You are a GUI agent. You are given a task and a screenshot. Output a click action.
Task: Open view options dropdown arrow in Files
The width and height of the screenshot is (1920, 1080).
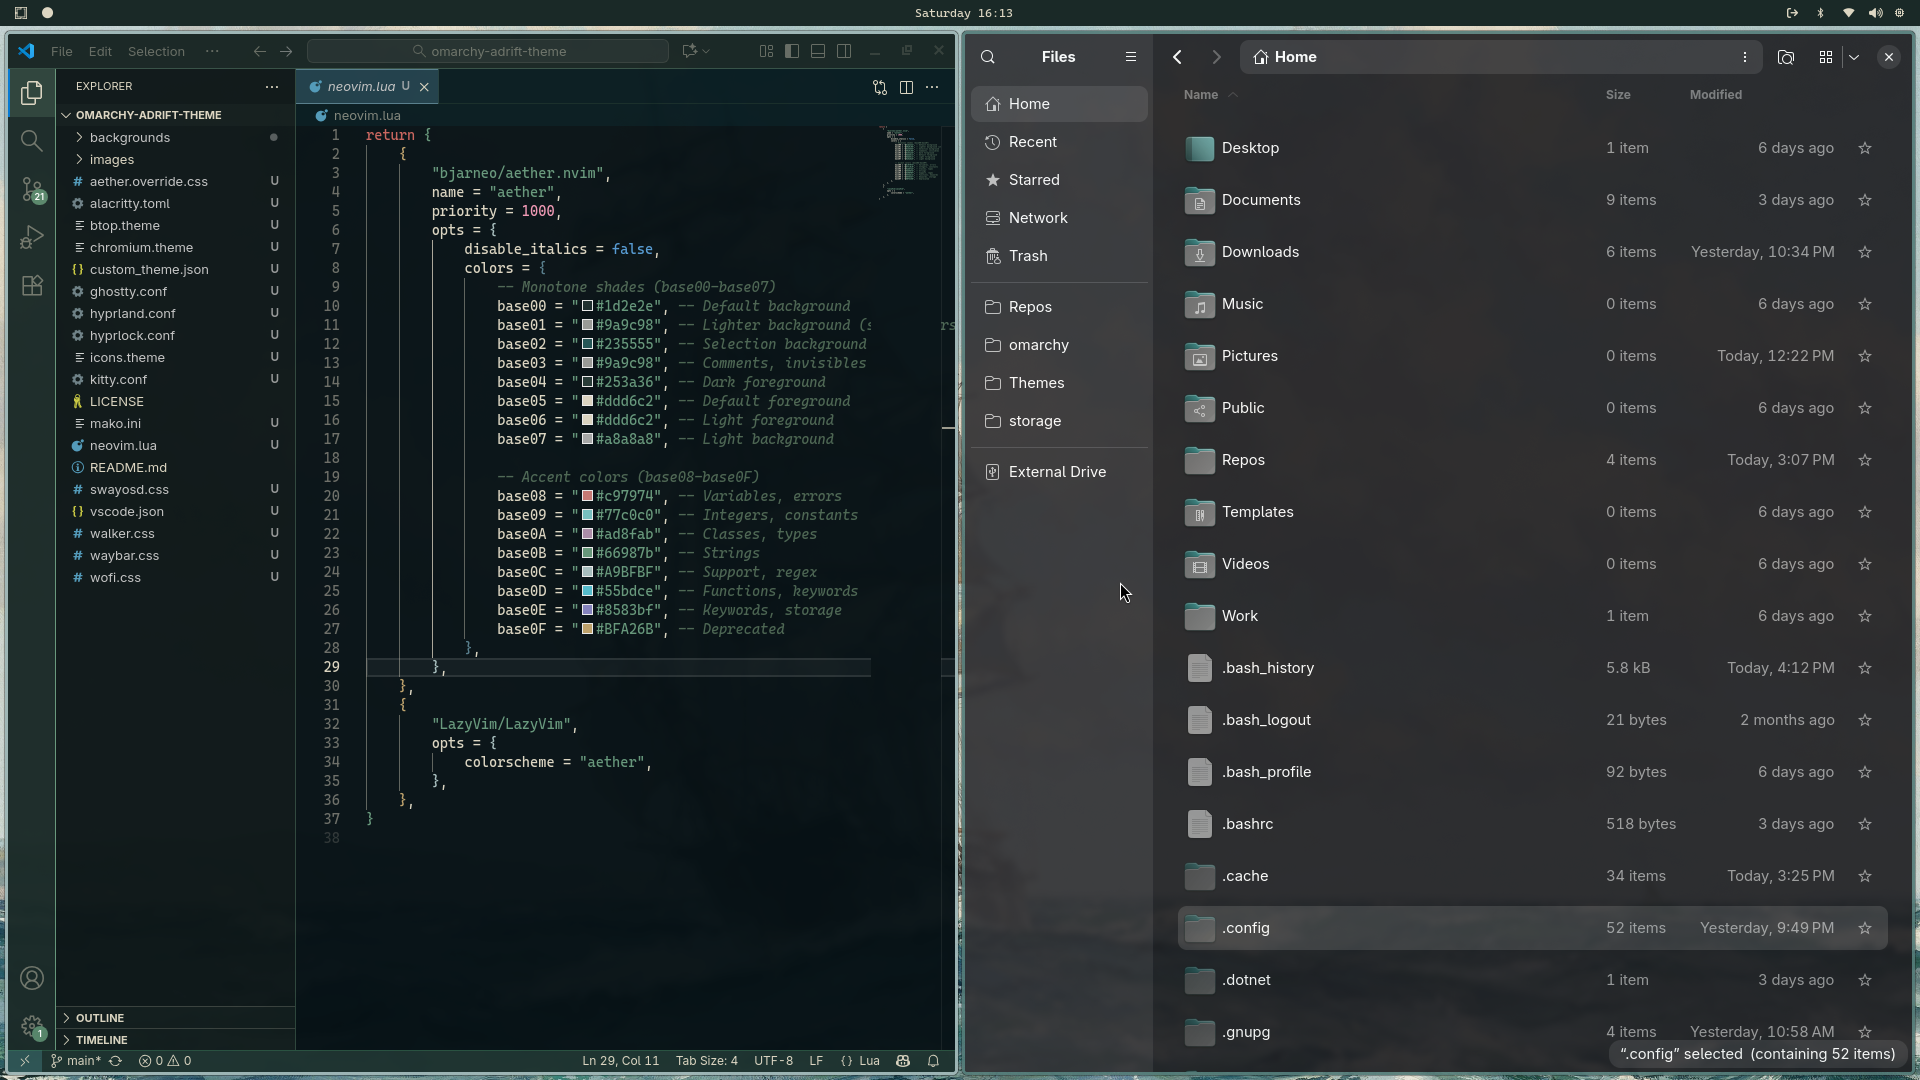point(1854,57)
